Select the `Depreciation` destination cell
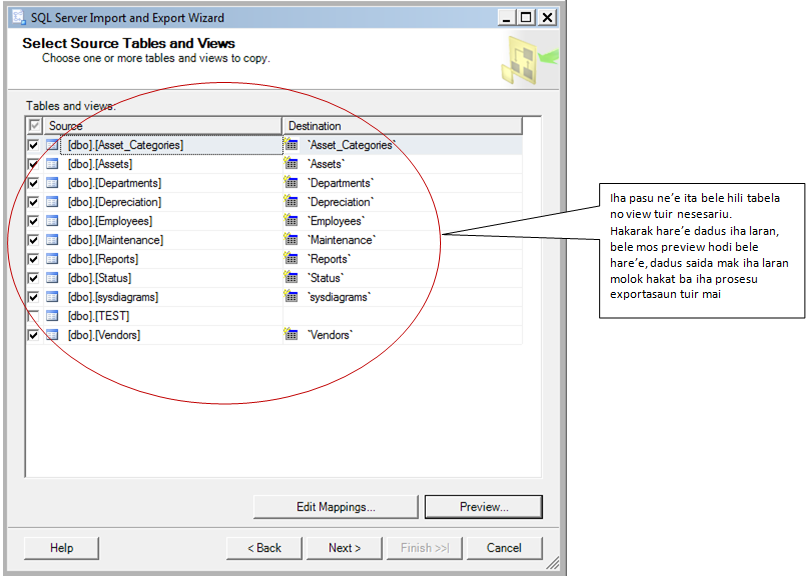Viewport: 809px width, 580px height. 402,202
